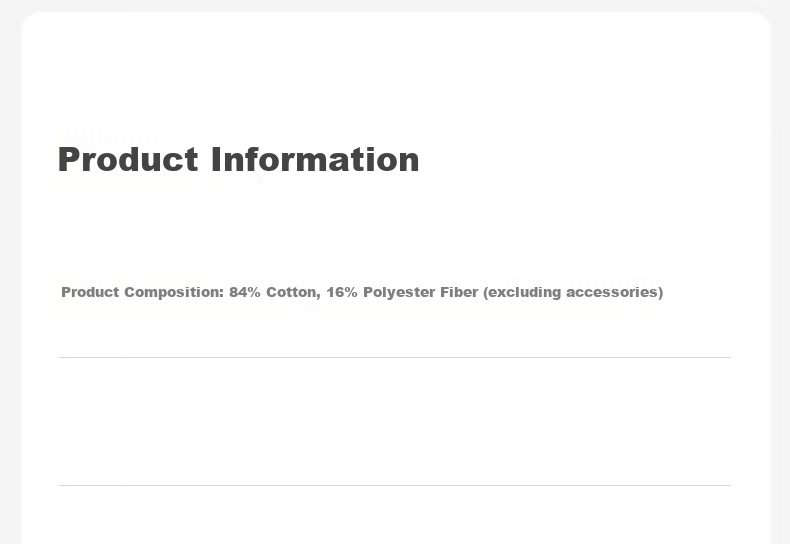Click the 84% figure
Screen dimensions: 790x544
[245, 292]
